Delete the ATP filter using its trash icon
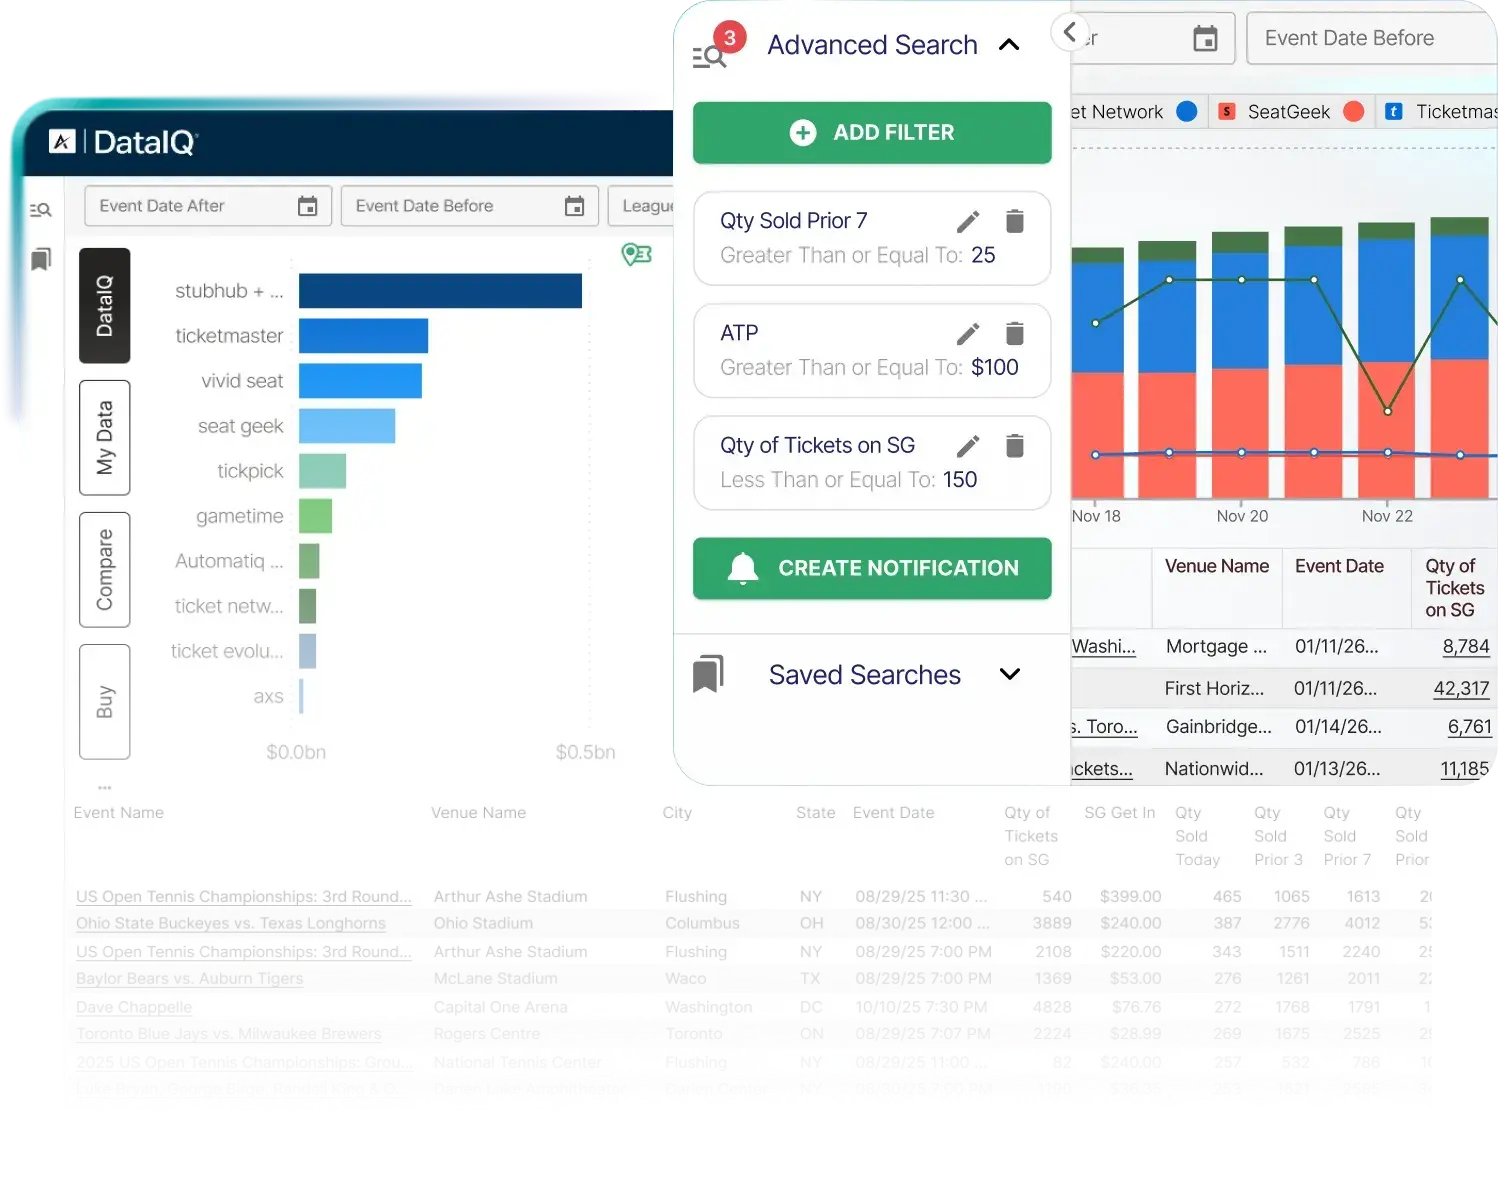 click(x=1015, y=333)
